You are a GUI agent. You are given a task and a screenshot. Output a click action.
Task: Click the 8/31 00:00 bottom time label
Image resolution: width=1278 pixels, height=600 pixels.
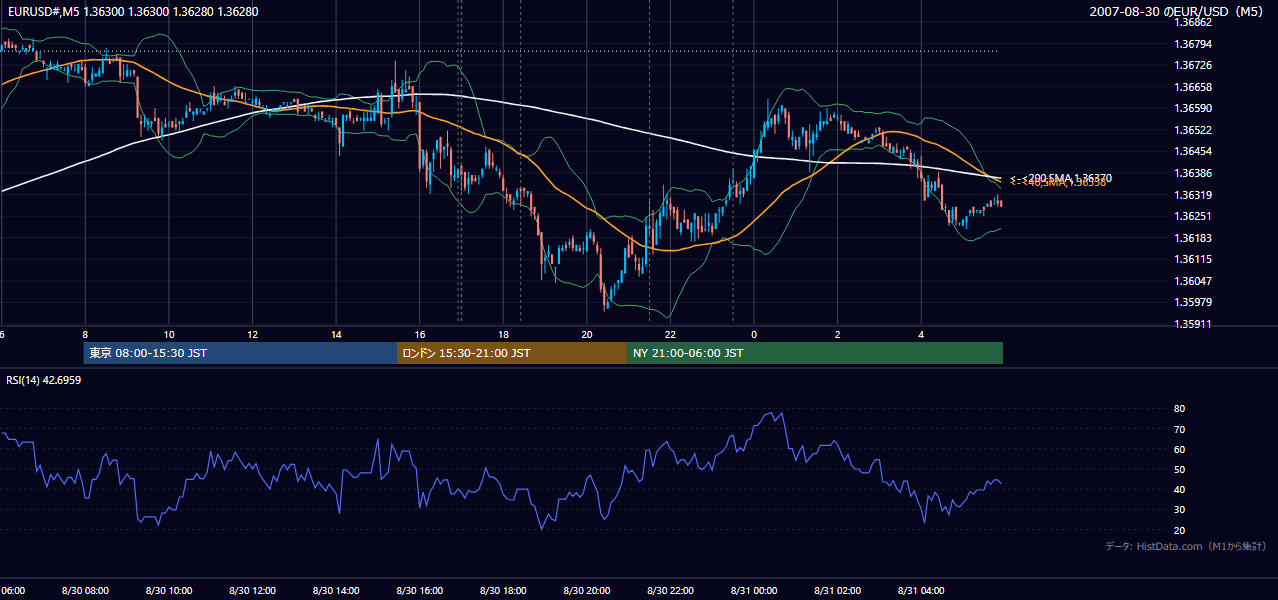[x=754, y=591]
